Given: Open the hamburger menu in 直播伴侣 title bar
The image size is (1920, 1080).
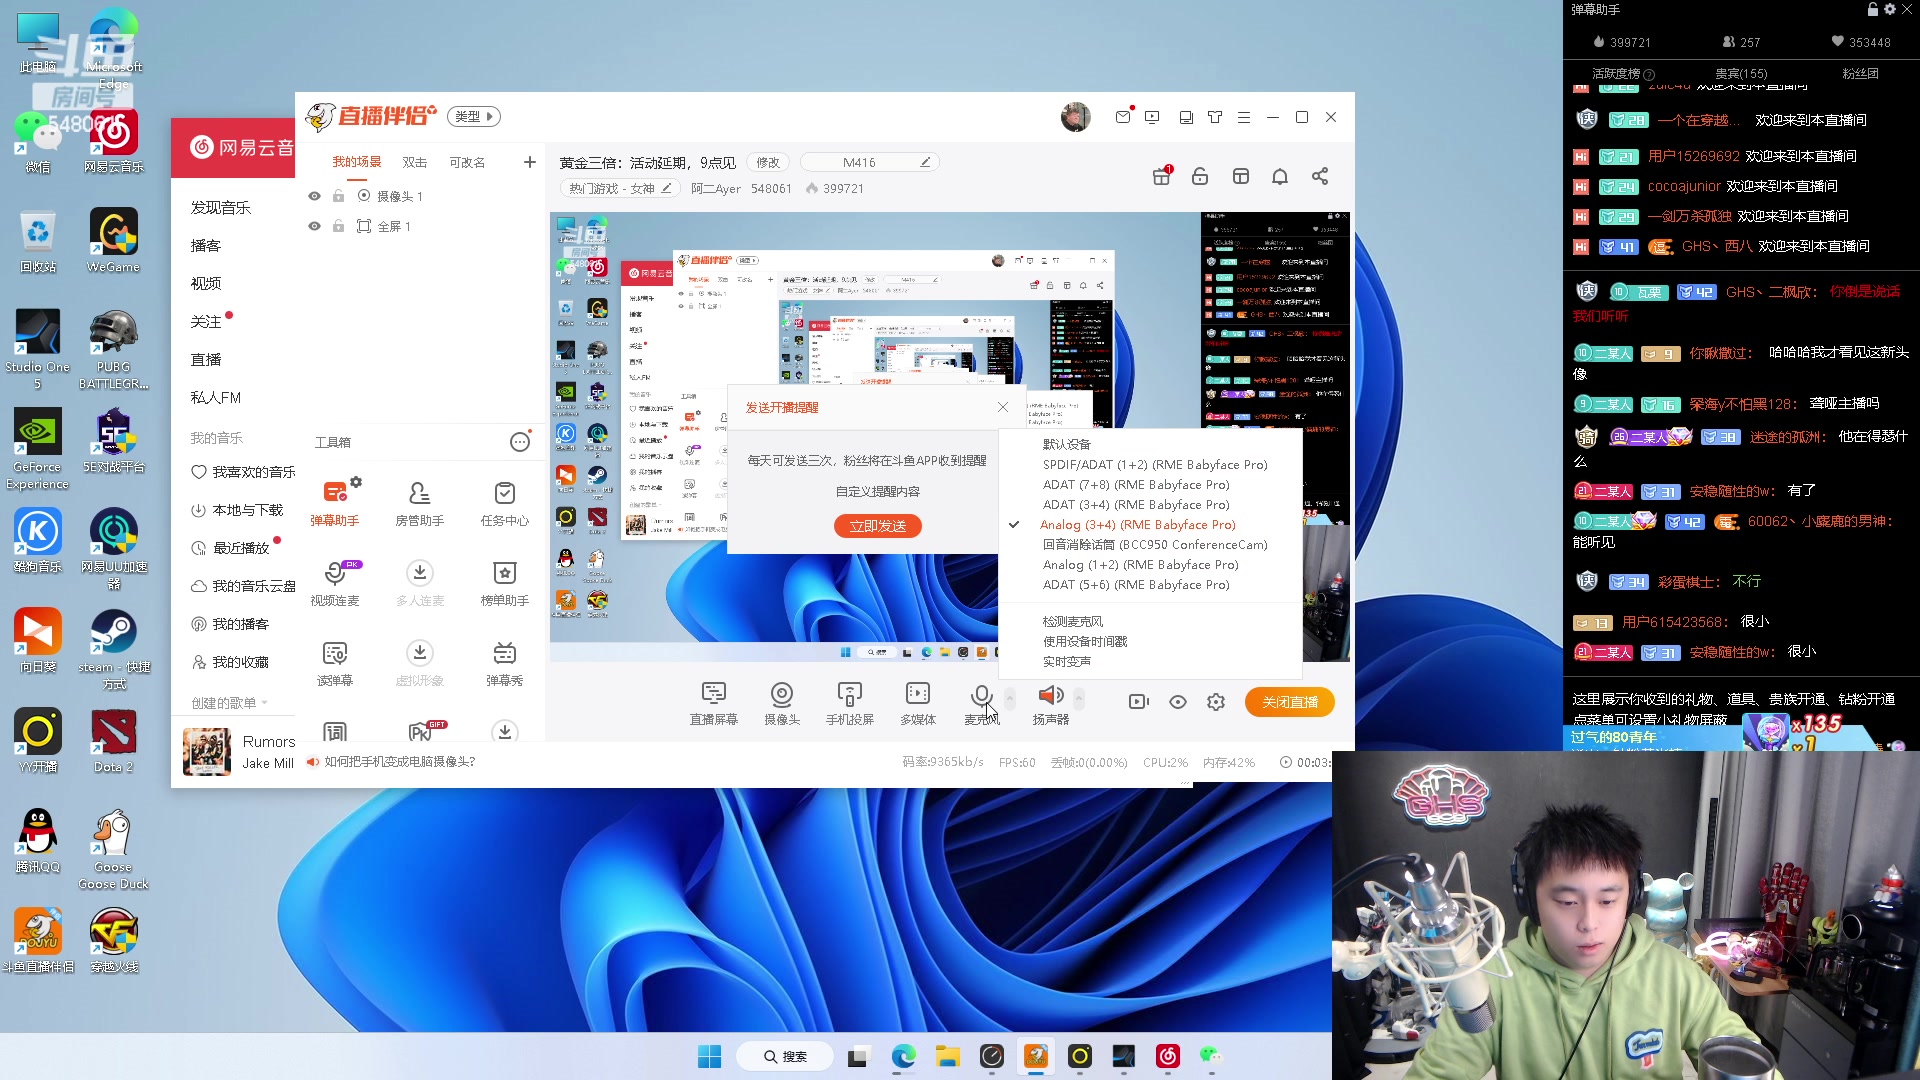Looking at the screenshot, I should (x=1244, y=117).
